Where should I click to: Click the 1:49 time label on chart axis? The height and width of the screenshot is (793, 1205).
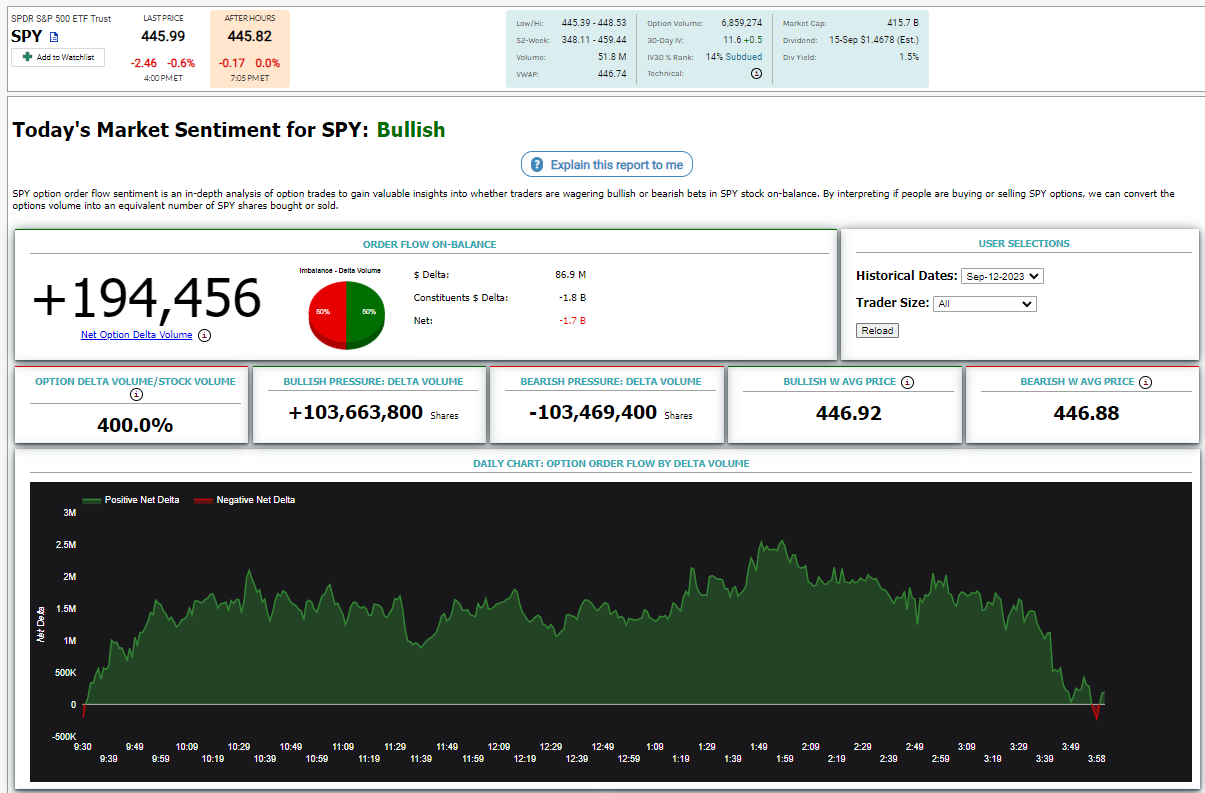tap(758, 746)
